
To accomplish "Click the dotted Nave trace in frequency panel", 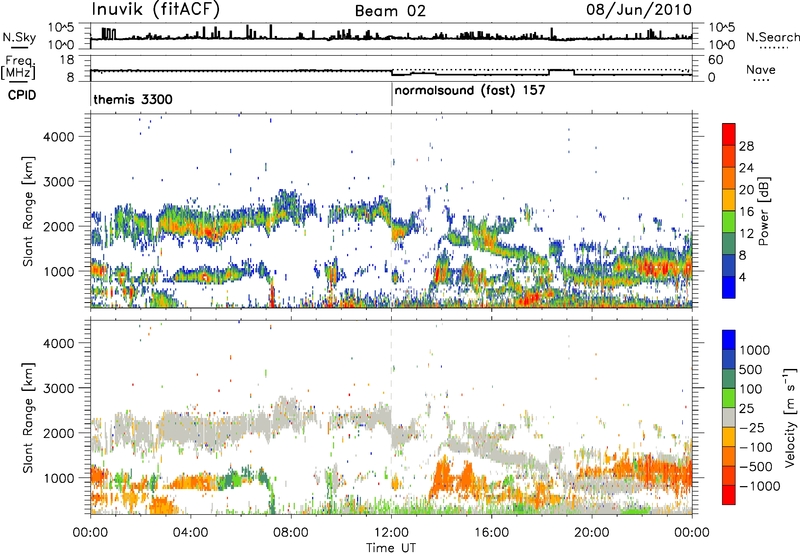I will (541, 69).
